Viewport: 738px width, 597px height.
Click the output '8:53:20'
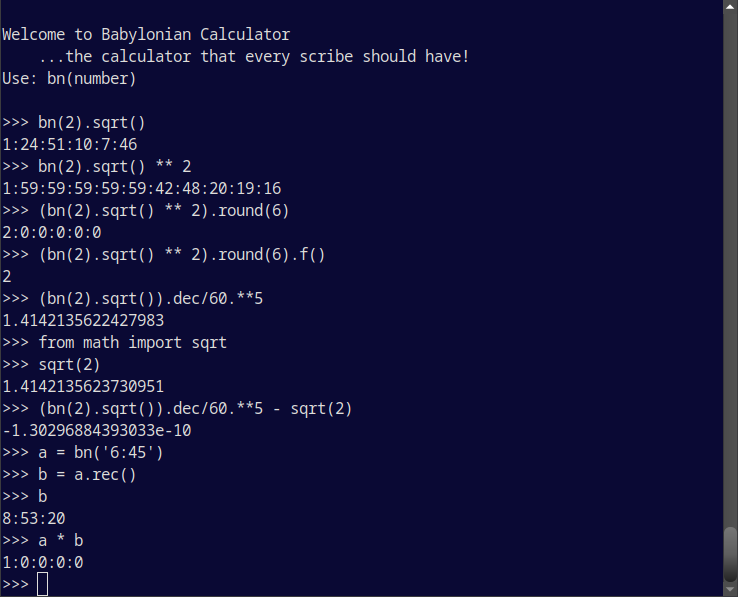coord(34,519)
